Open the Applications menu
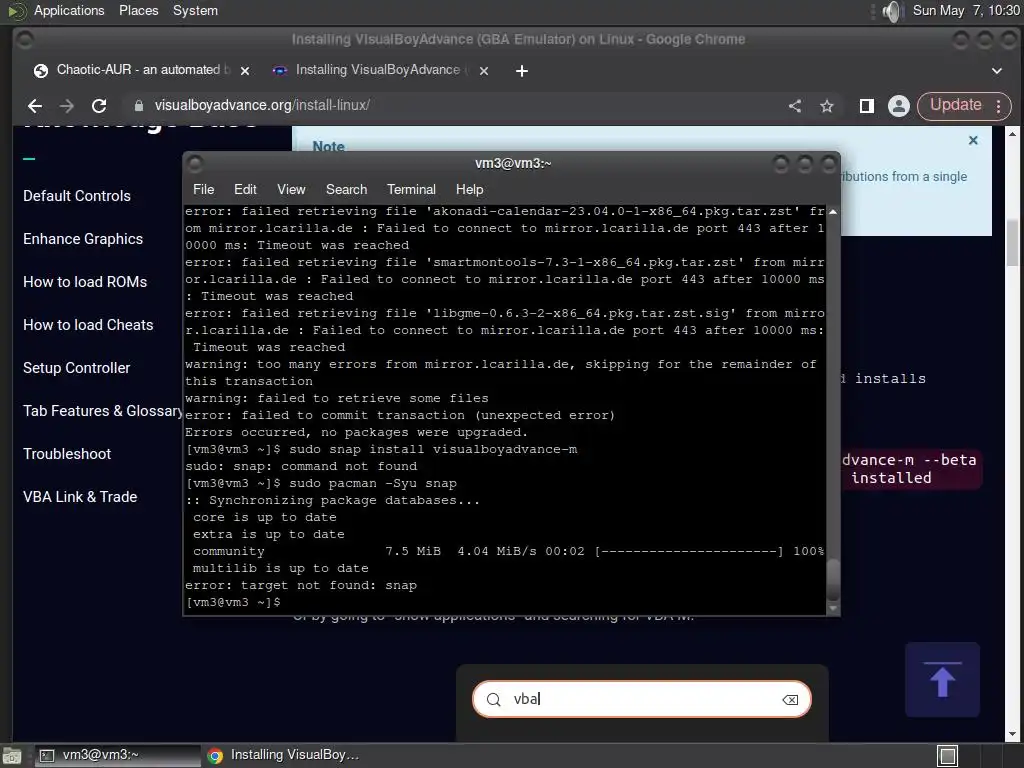The image size is (1024, 768). point(69,10)
